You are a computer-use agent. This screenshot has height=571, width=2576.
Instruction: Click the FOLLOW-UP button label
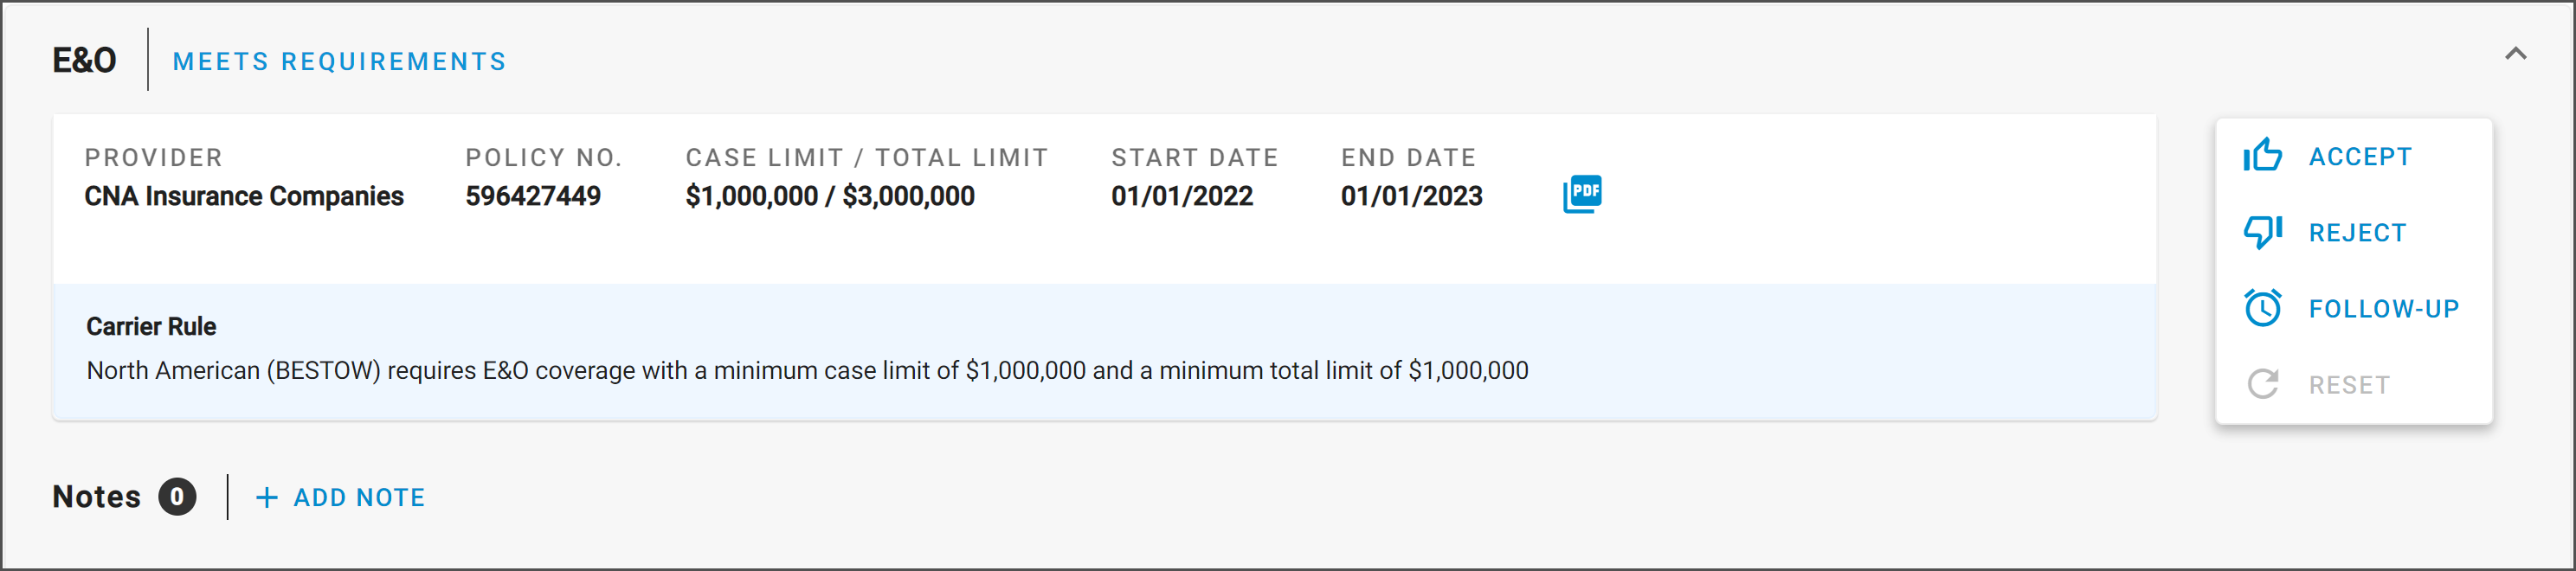click(x=2384, y=309)
